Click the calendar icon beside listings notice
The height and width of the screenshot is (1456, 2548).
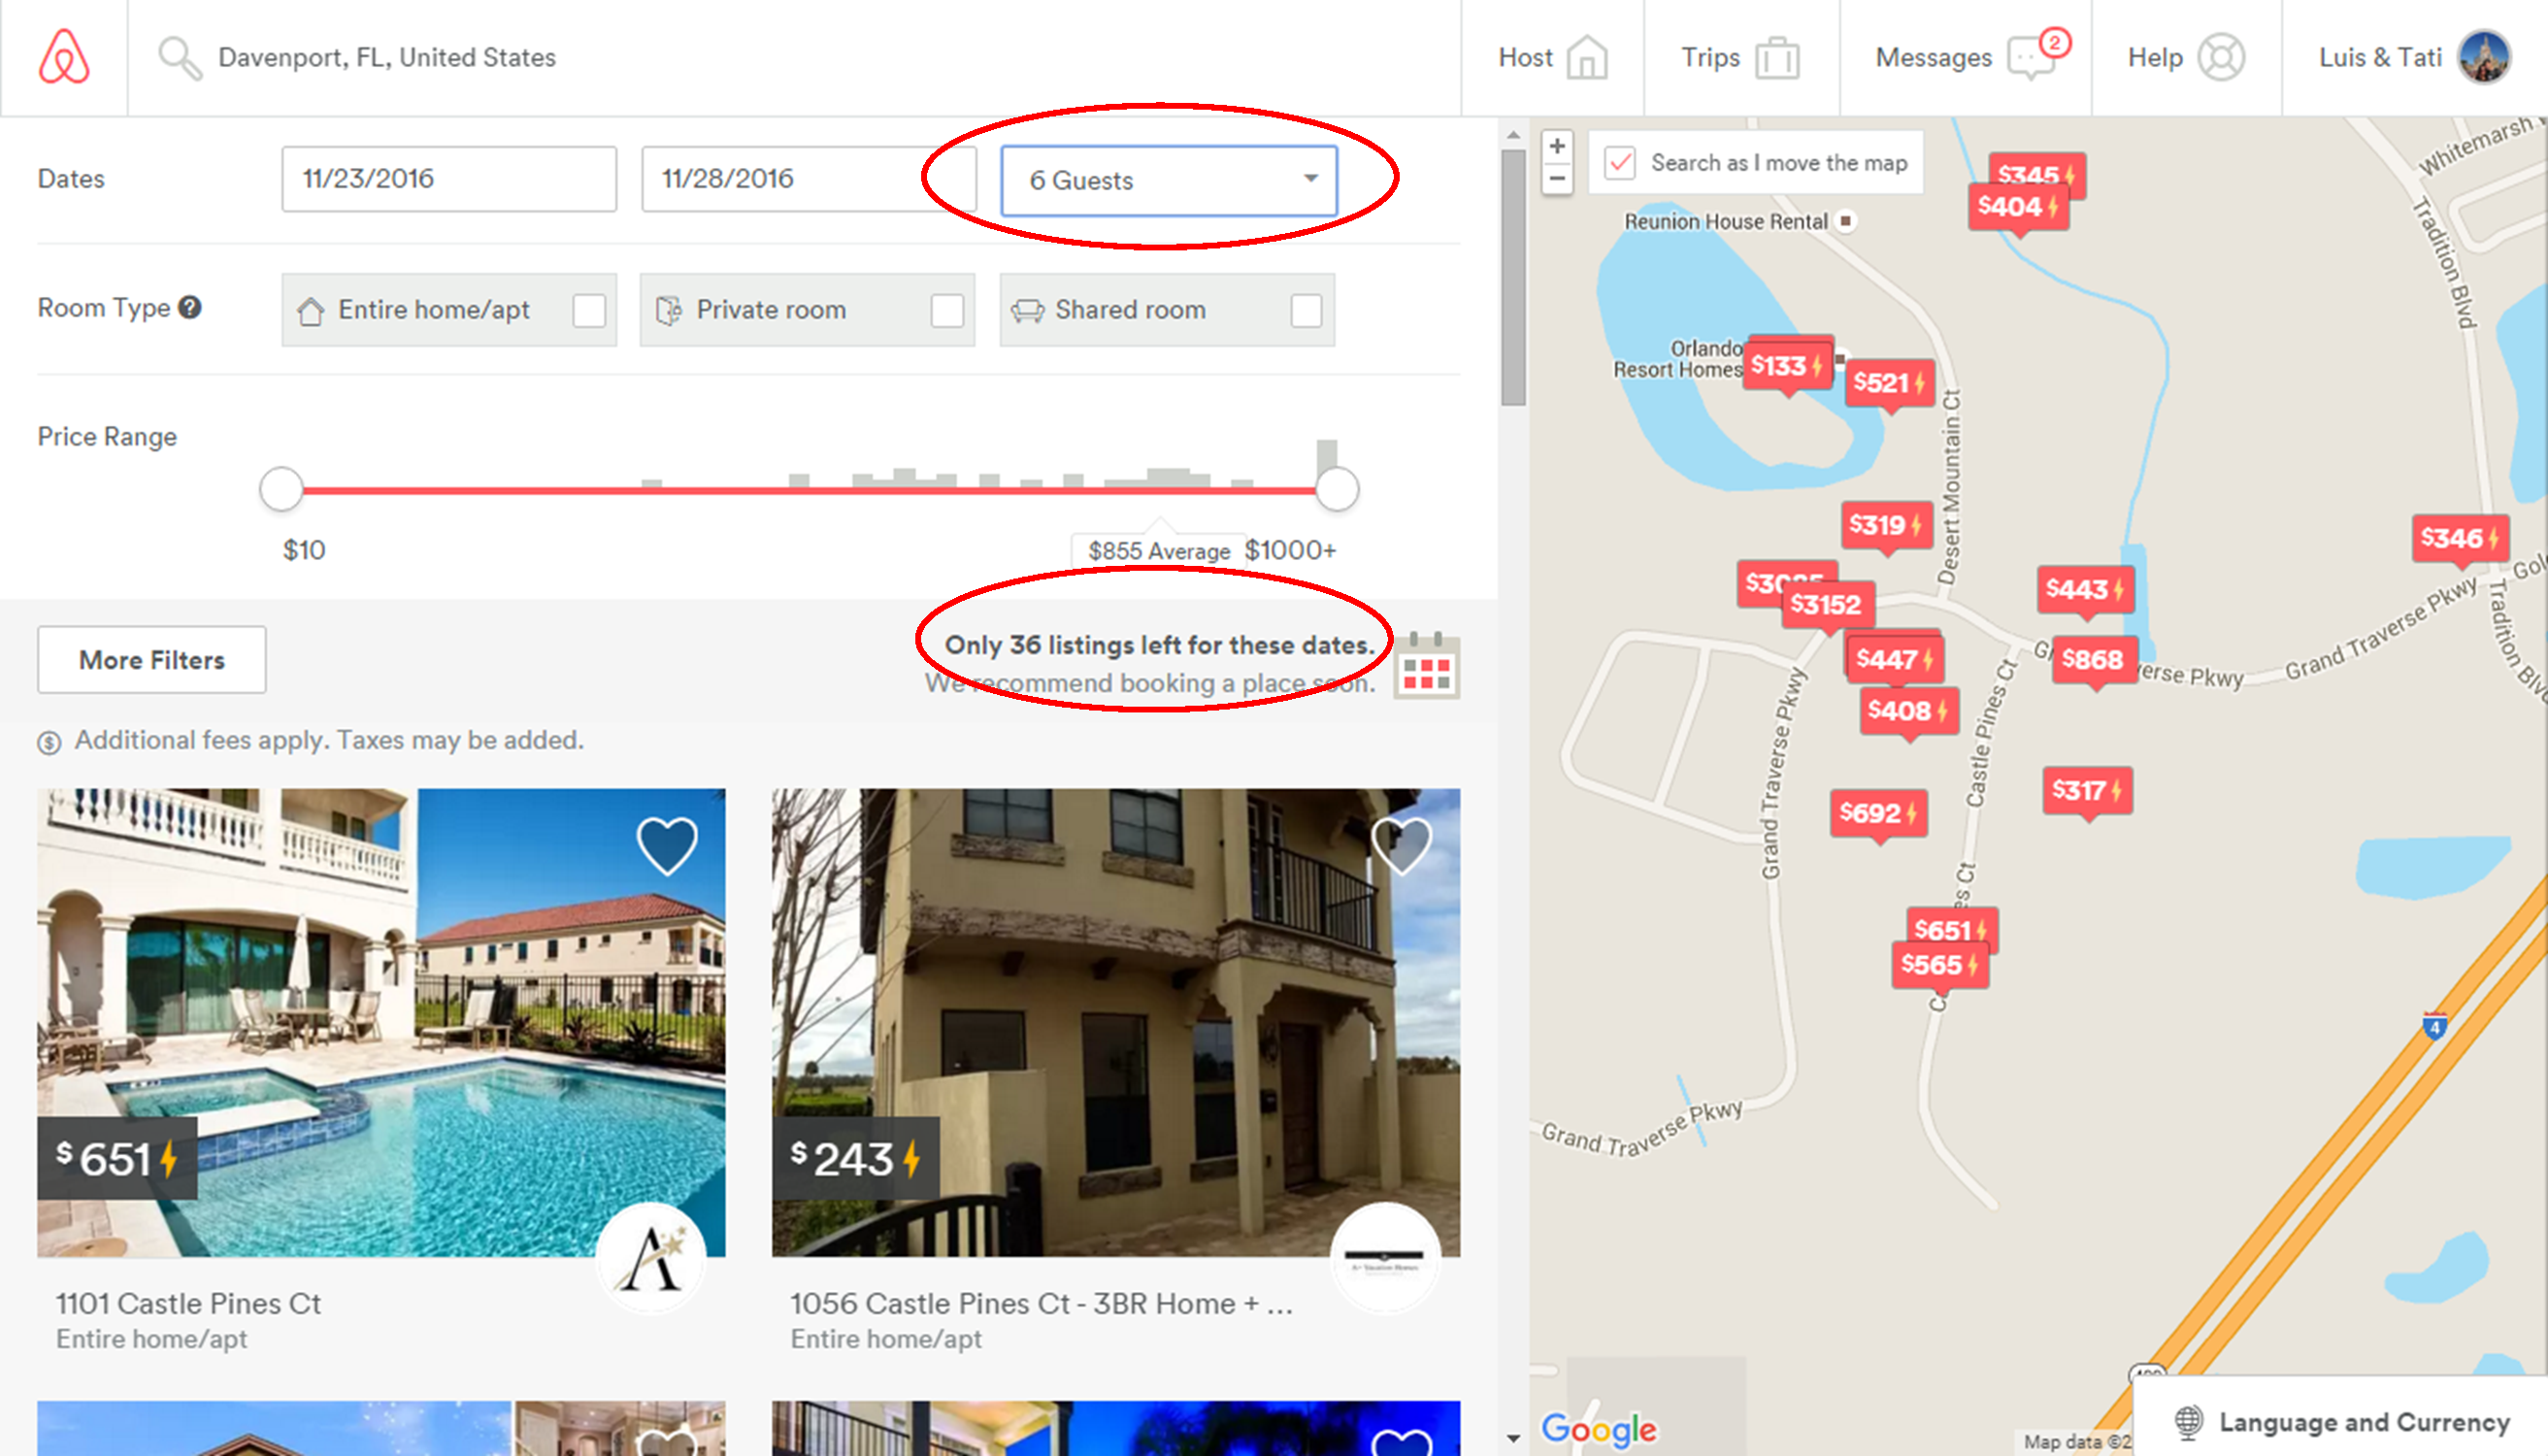(1426, 665)
